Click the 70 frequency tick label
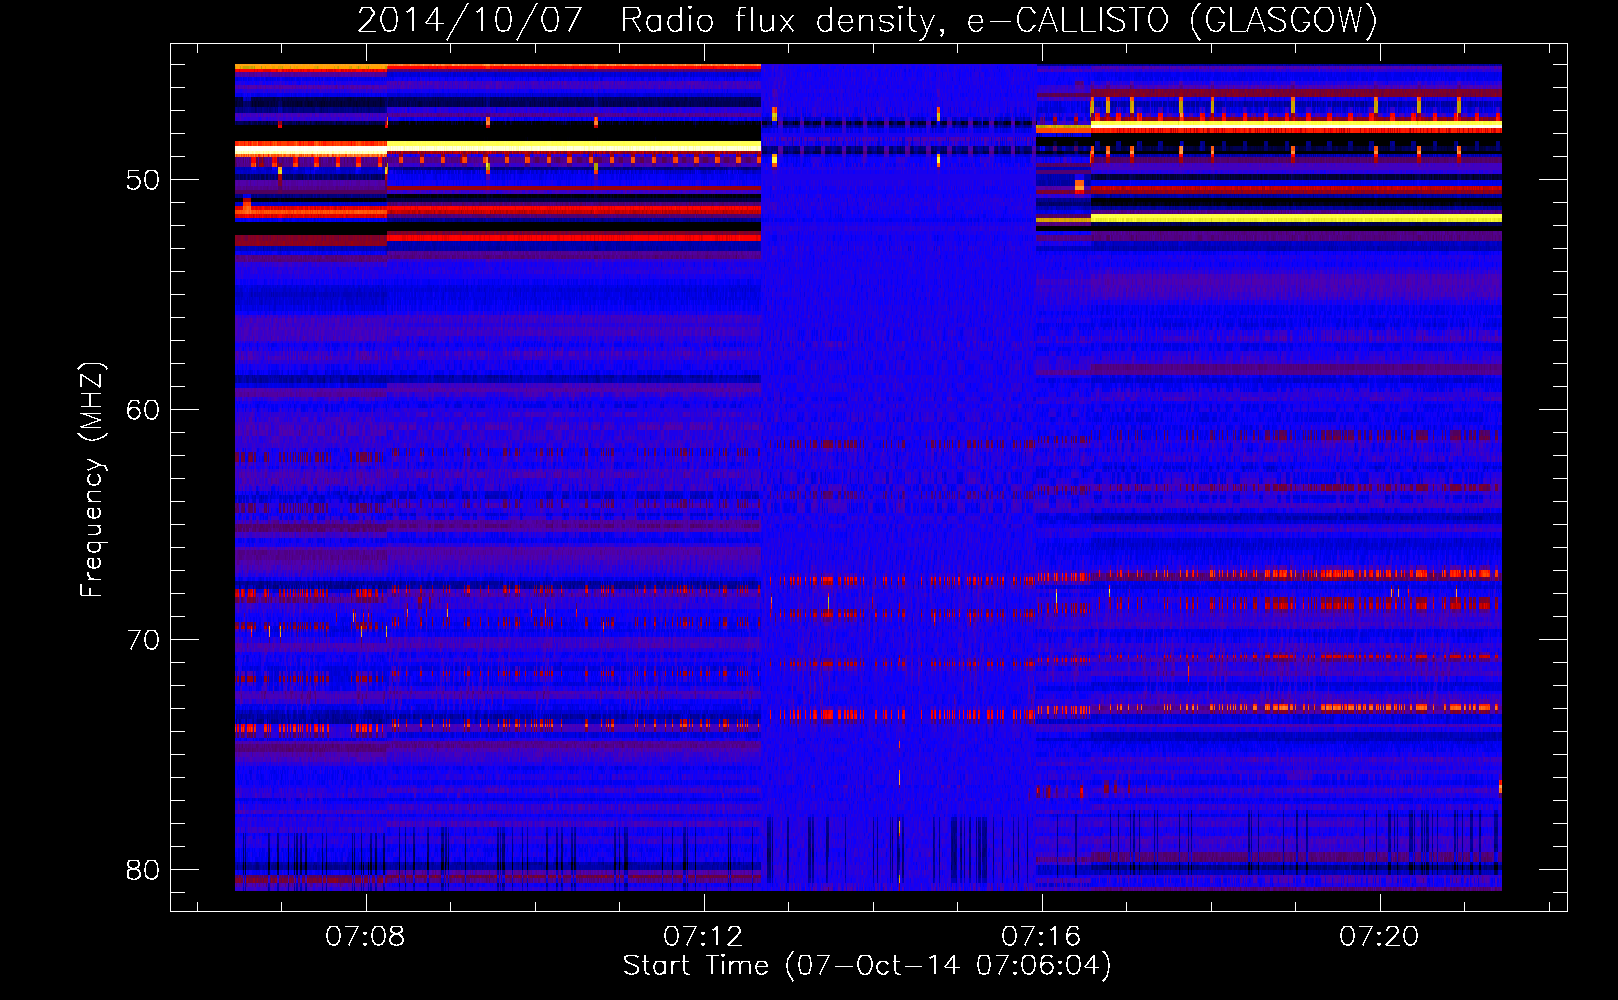1618x1000 pixels. [143, 640]
